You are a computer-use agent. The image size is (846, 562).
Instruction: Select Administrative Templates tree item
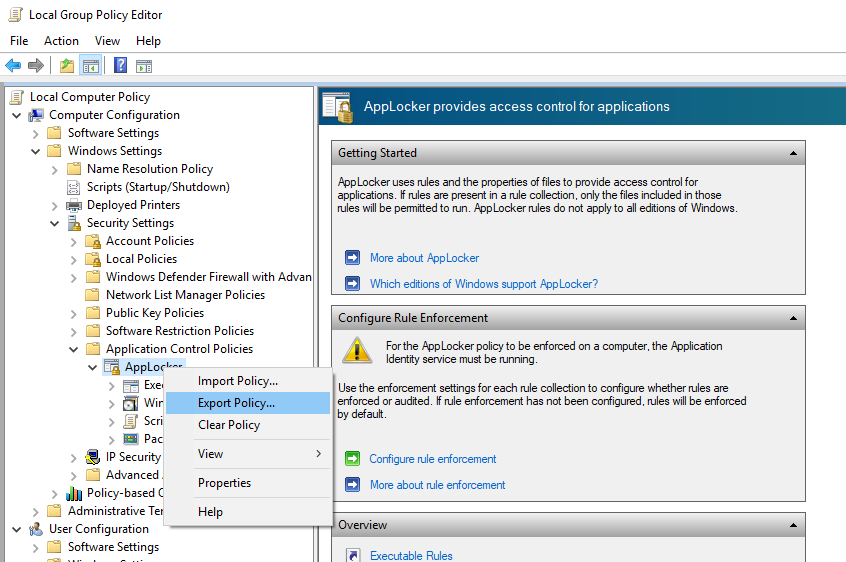115,511
